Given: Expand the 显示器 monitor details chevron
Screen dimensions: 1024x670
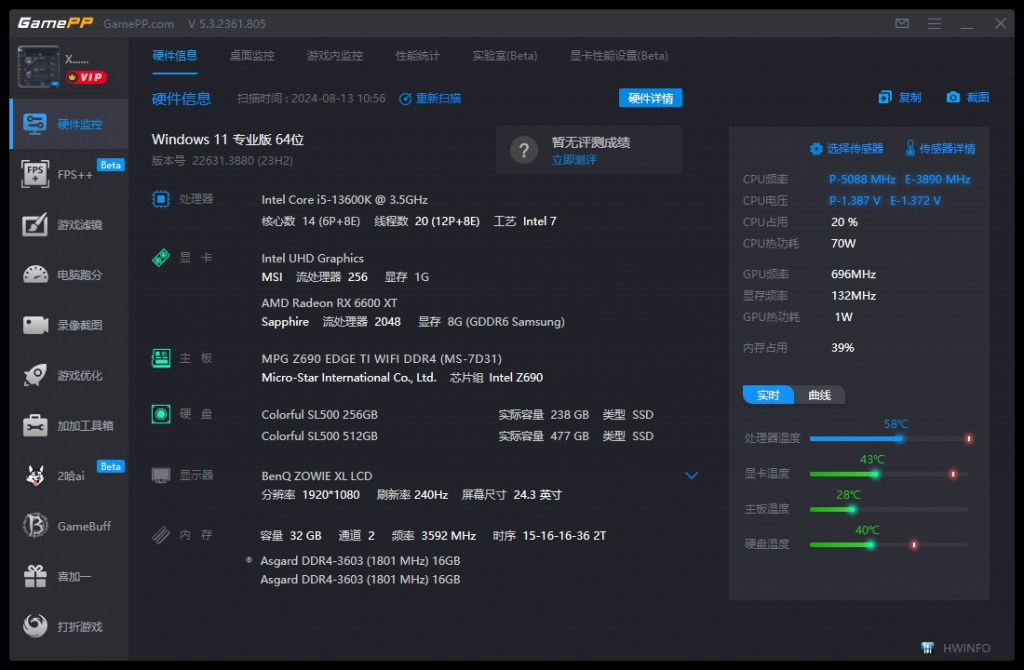Looking at the screenshot, I should point(692,475).
